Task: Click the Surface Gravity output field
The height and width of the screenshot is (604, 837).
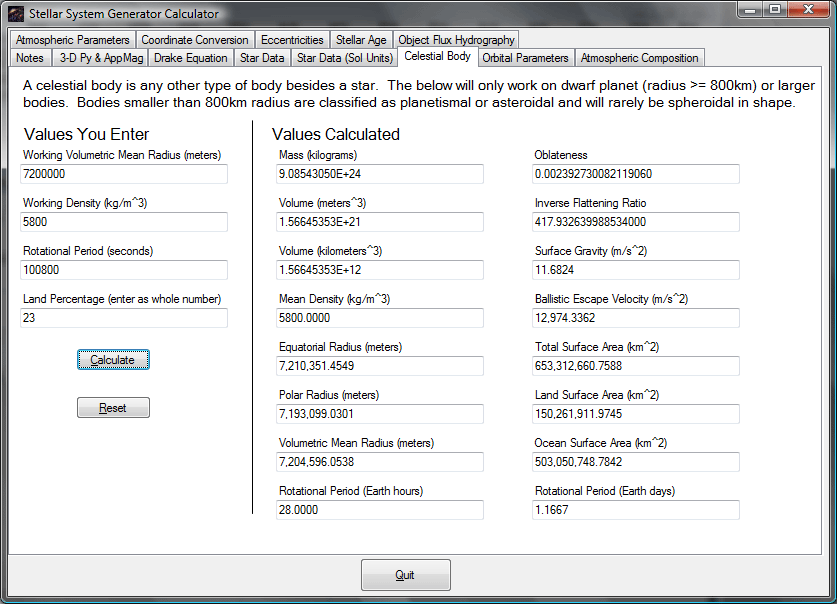Action: pyautogui.click(x=636, y=270)
